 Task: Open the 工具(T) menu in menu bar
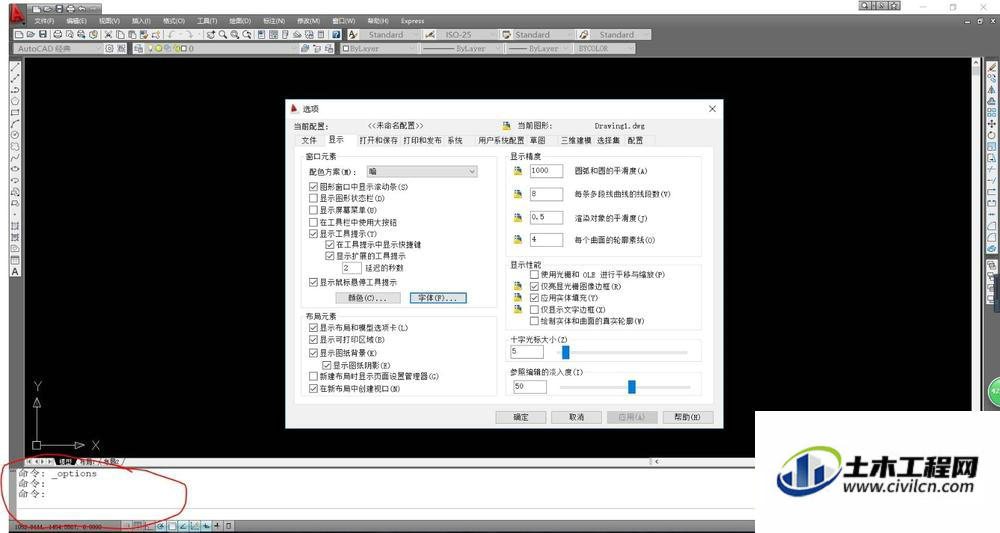coord(207,21)
